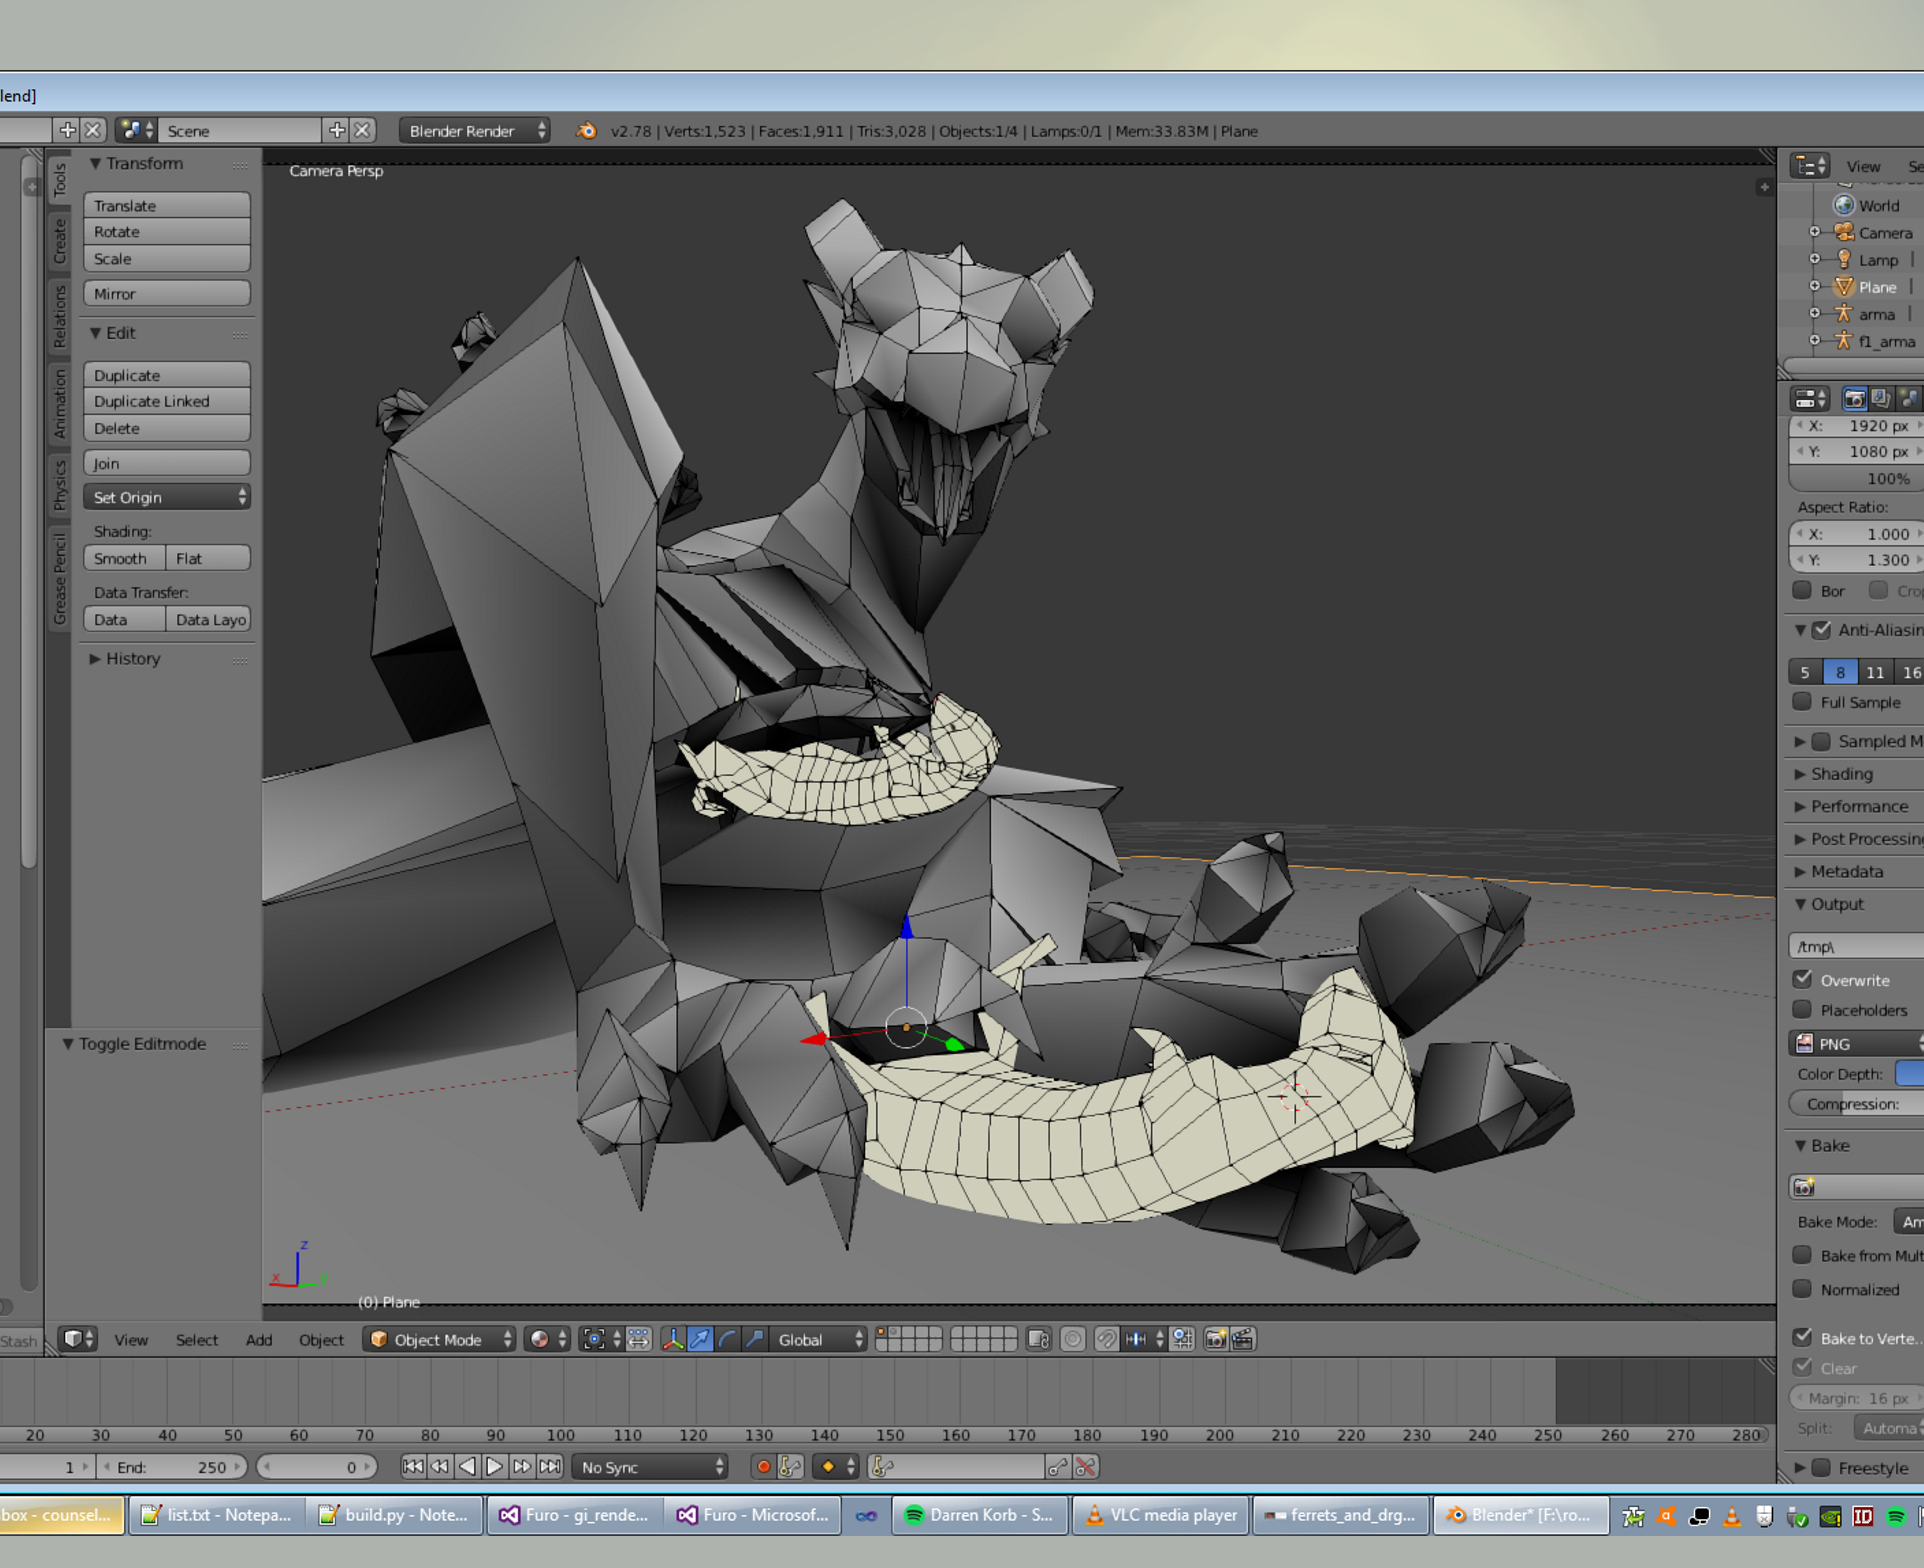Viewport: 1924px width, 1568px height.
Task: Click the World globe icon in outliner
Action: (x=1844, y=205)
